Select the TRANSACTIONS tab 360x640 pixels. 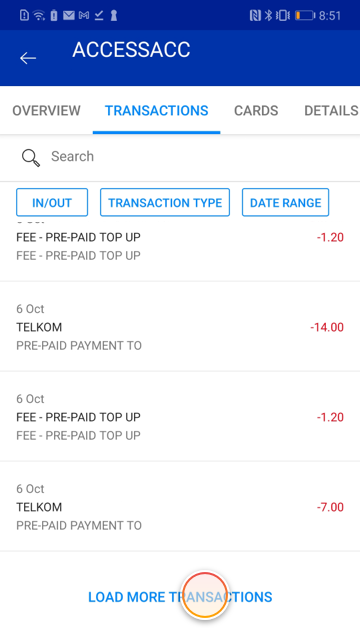point(157,111)
